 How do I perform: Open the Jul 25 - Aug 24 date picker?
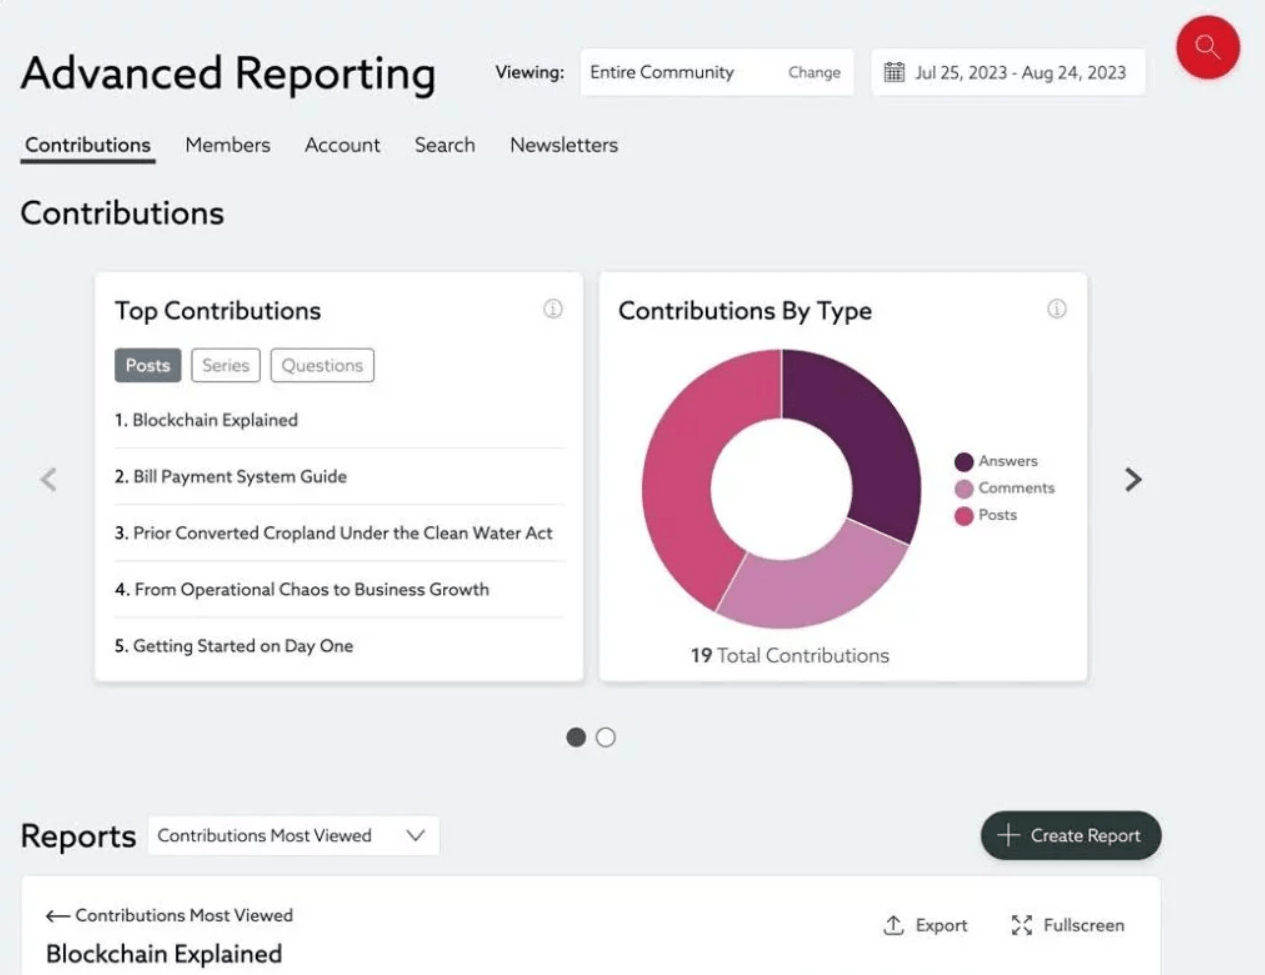pyautogui.click(x=1019, y=72)
